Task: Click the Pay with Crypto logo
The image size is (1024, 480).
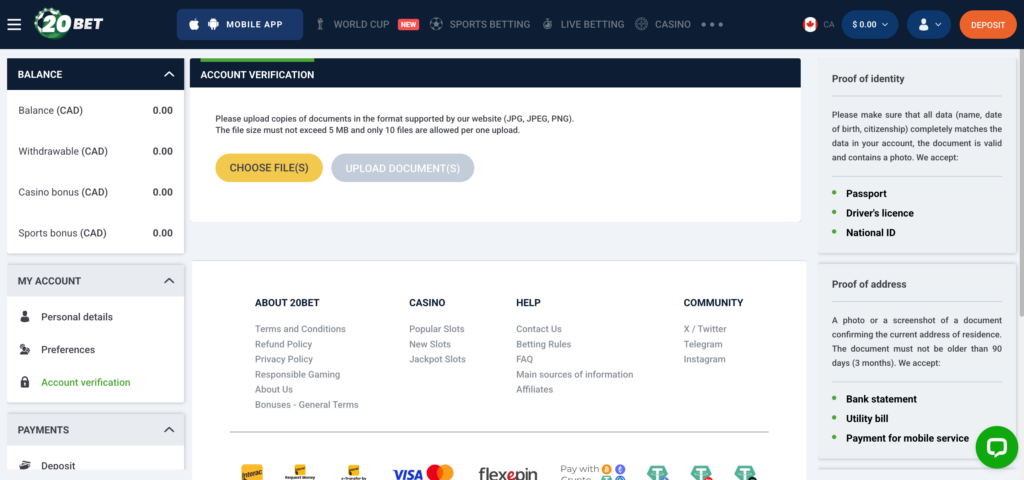Action: [592, 472]
